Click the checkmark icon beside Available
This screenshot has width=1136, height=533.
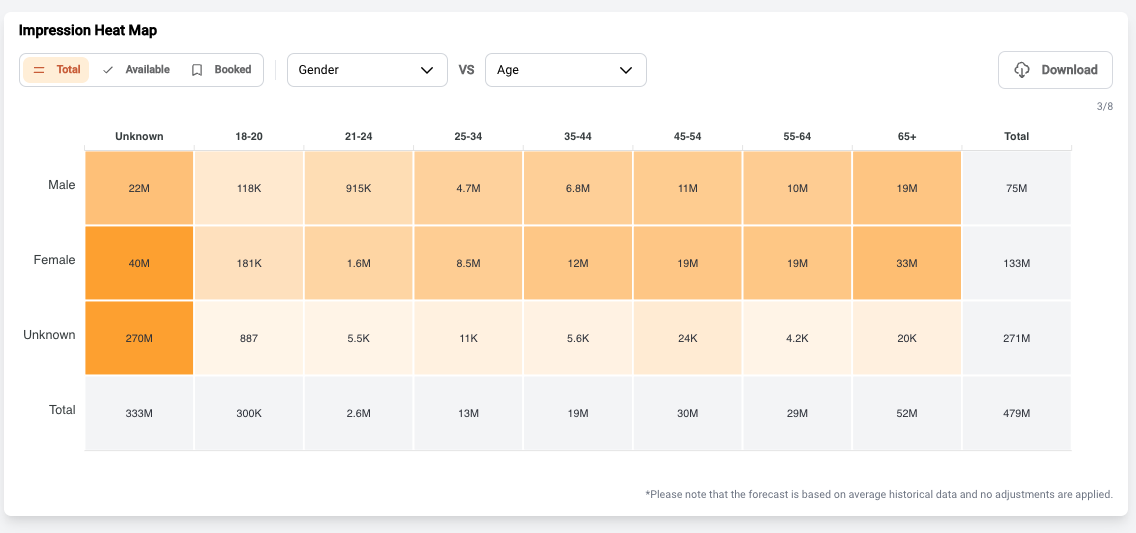108,70
